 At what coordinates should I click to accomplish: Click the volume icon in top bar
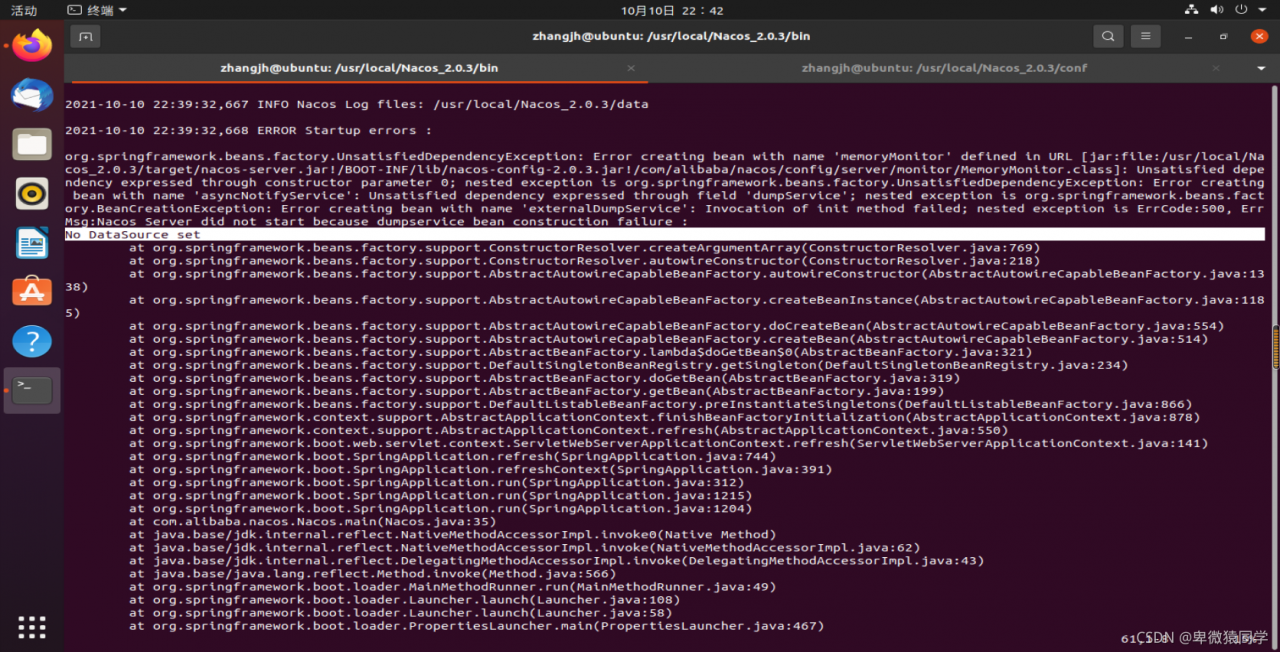point(1217,10)
